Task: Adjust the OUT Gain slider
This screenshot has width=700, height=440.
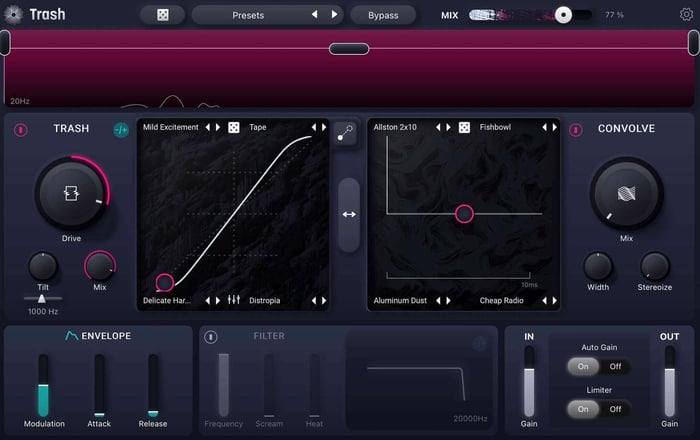Action: pos(670,382)
